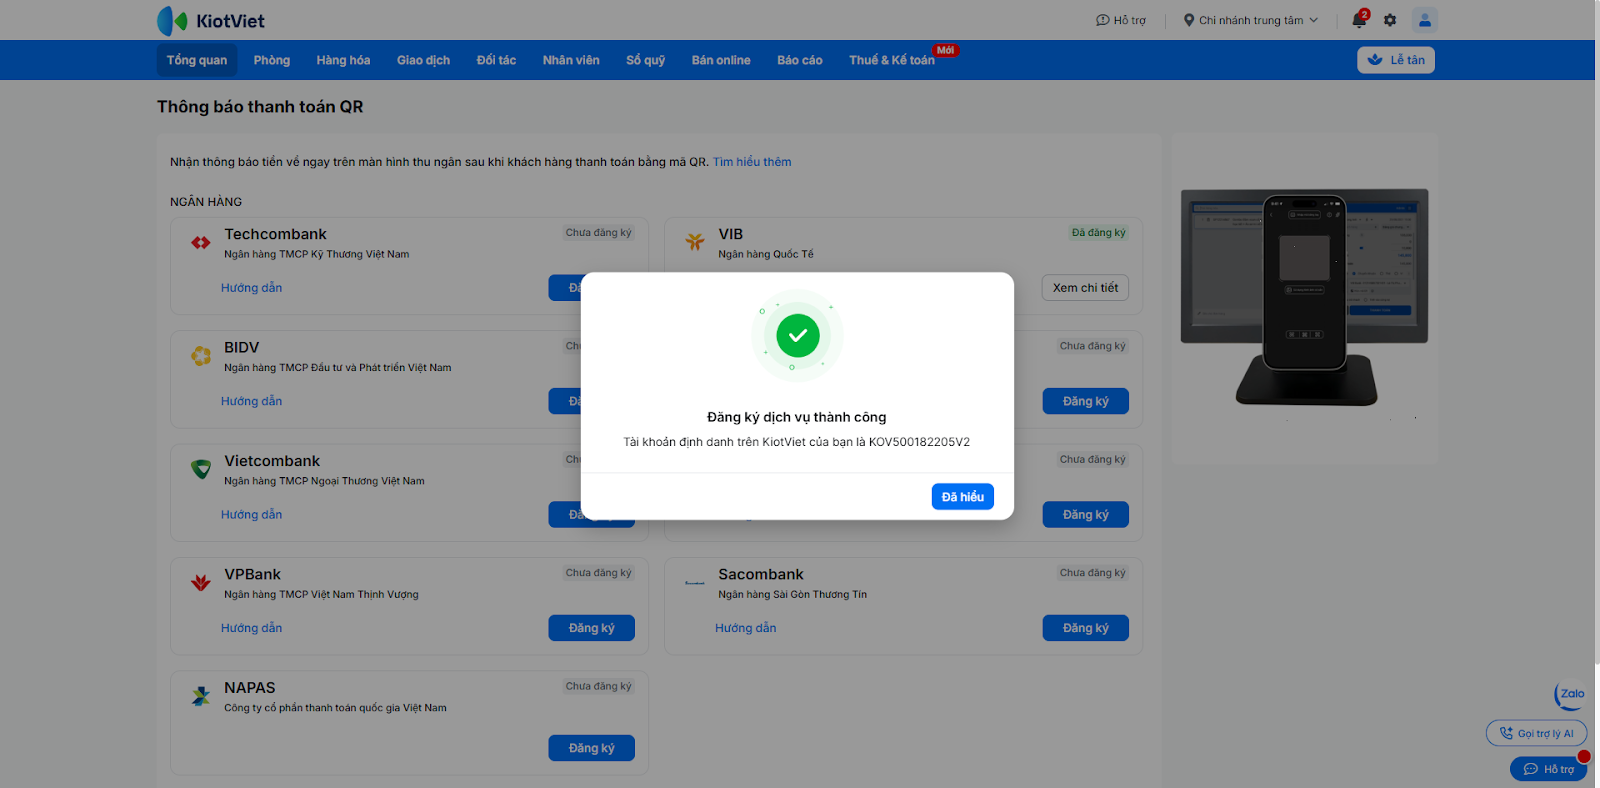
Task: Click Ngân hàng Sài Gòn Thương Tín text
Action: [793, 594]
